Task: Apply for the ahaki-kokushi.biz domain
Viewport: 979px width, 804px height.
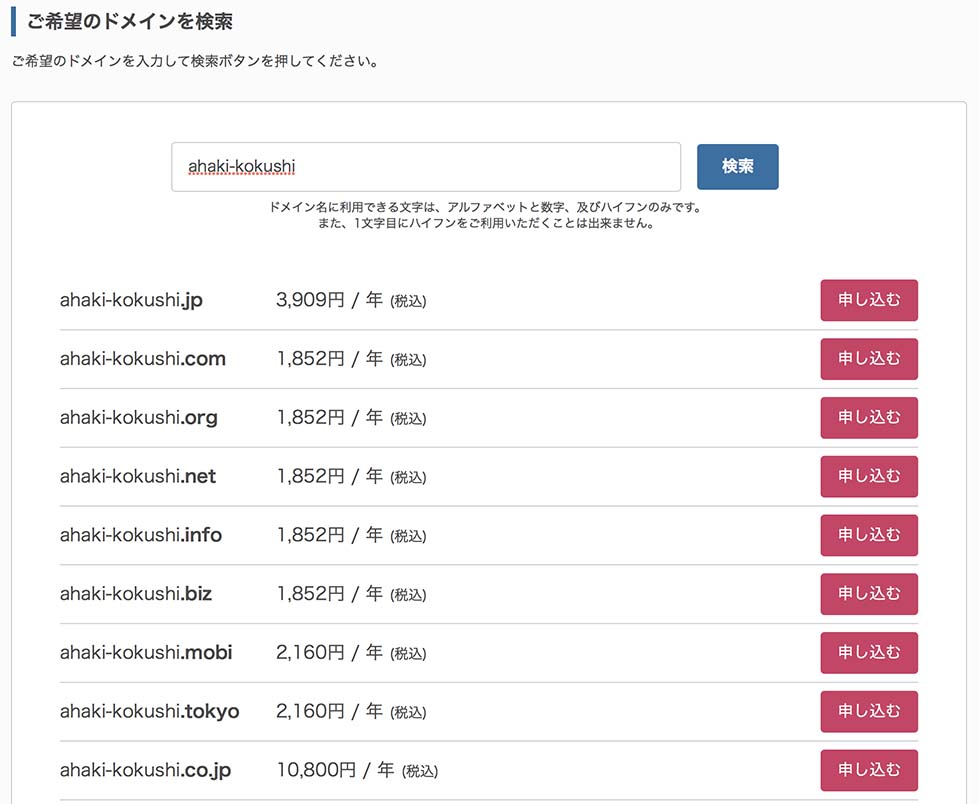Action: click(x=868, y=594)
